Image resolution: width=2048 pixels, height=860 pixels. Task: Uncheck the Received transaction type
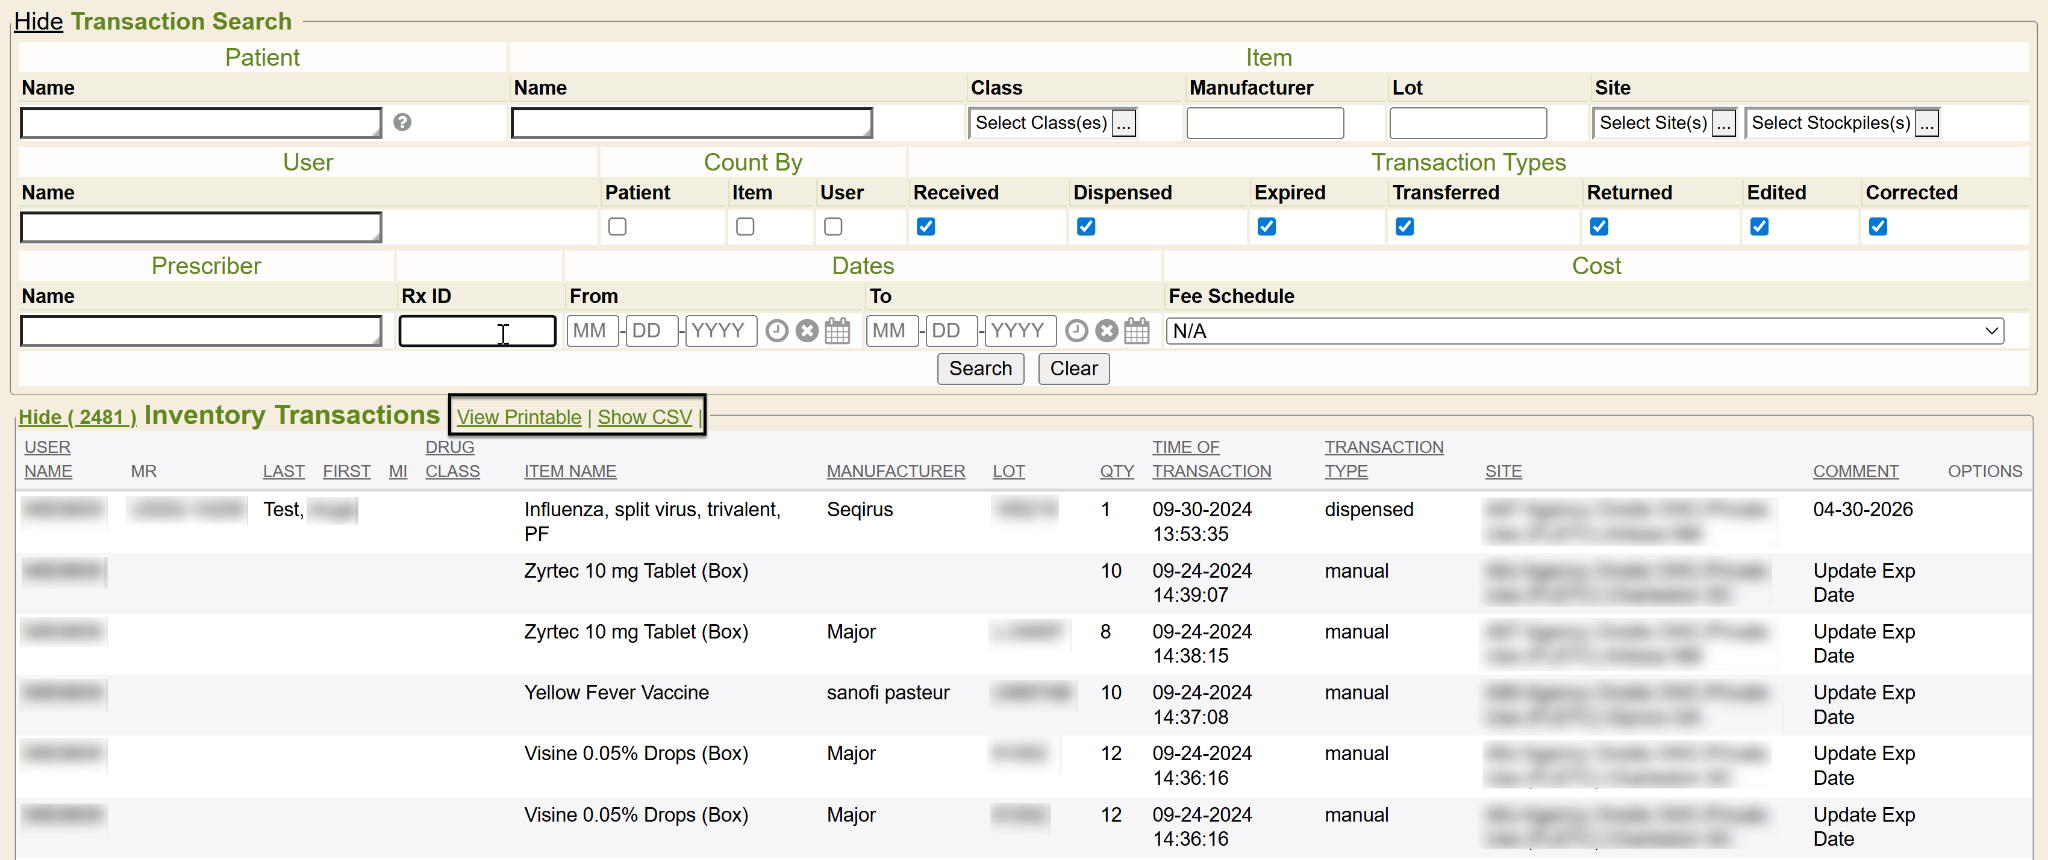pos(926,227)
